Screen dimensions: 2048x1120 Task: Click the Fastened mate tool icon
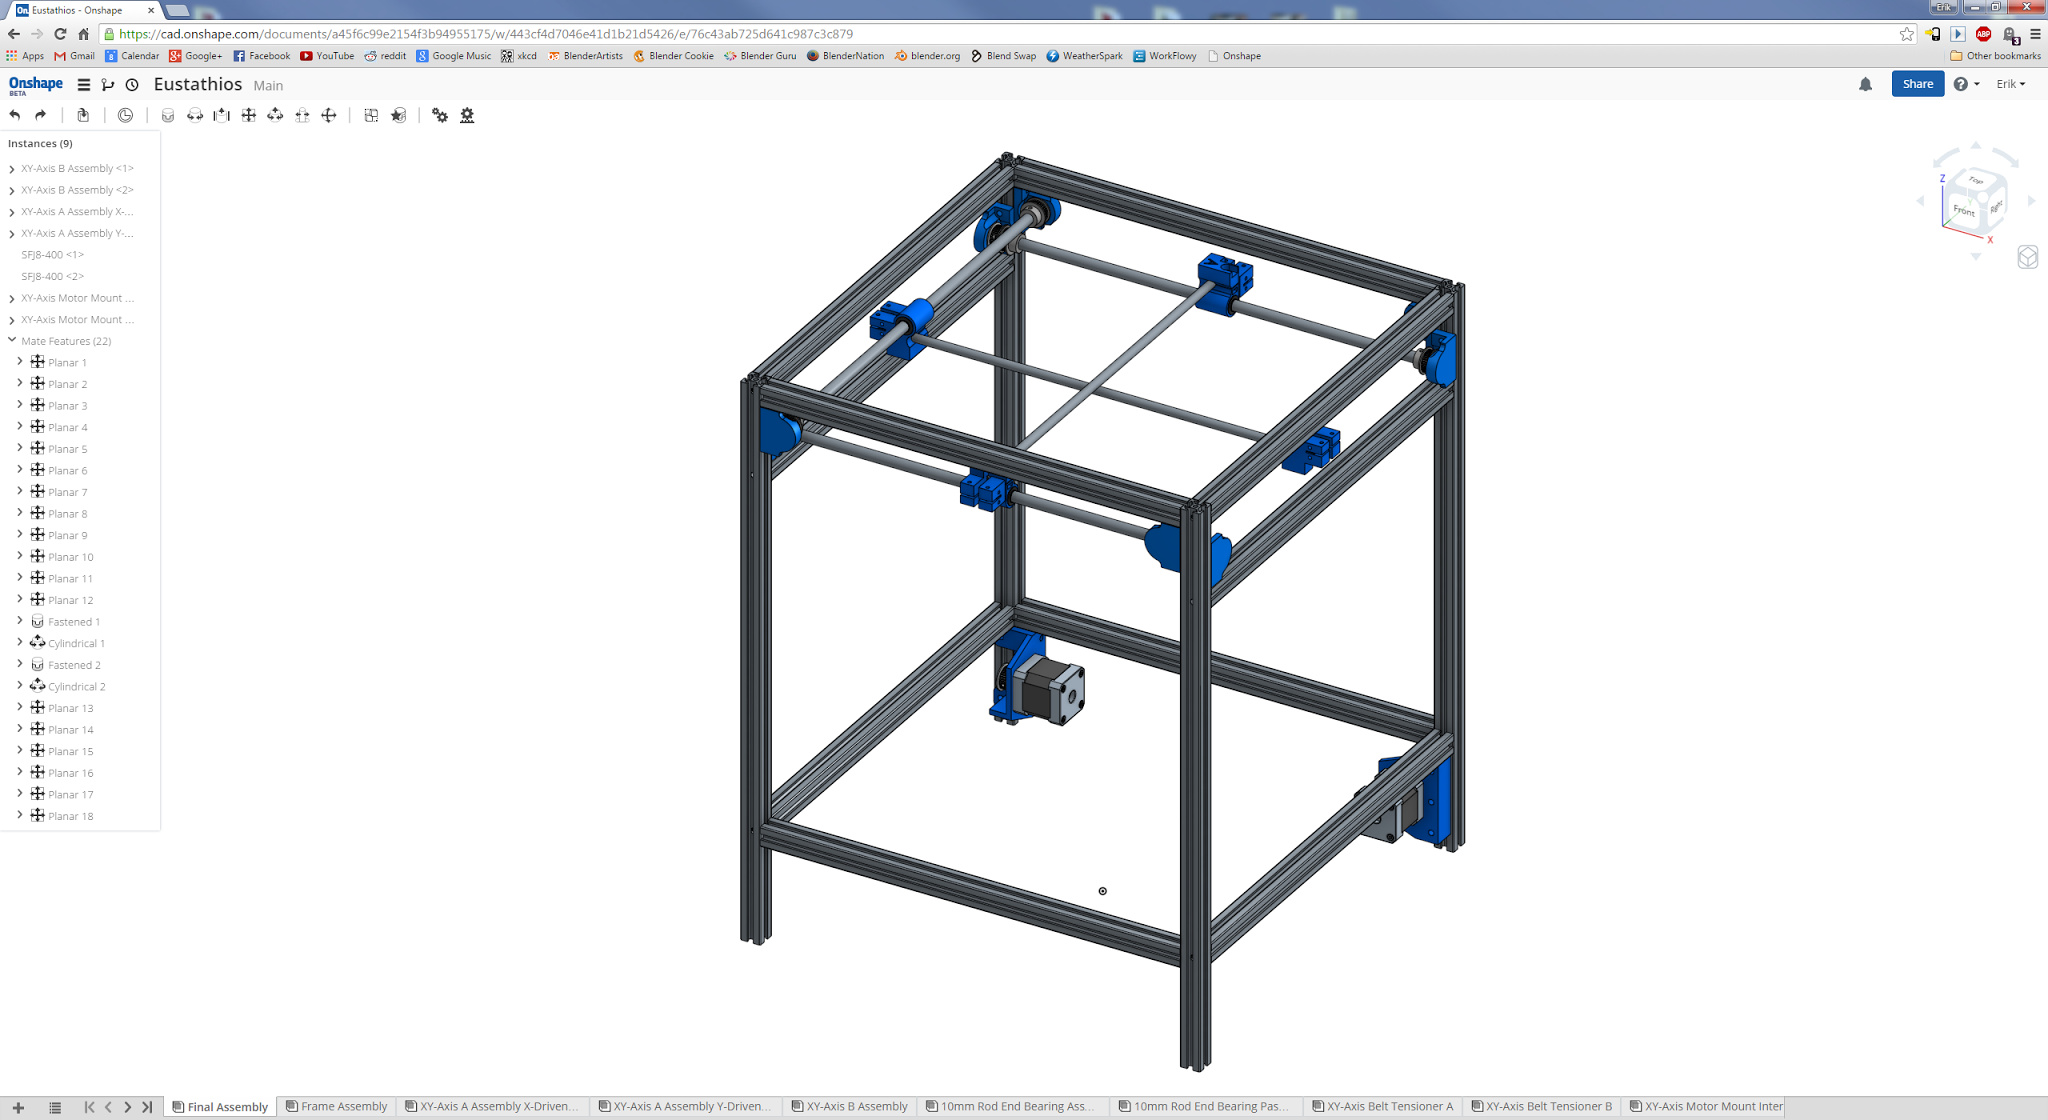(168, 115)
